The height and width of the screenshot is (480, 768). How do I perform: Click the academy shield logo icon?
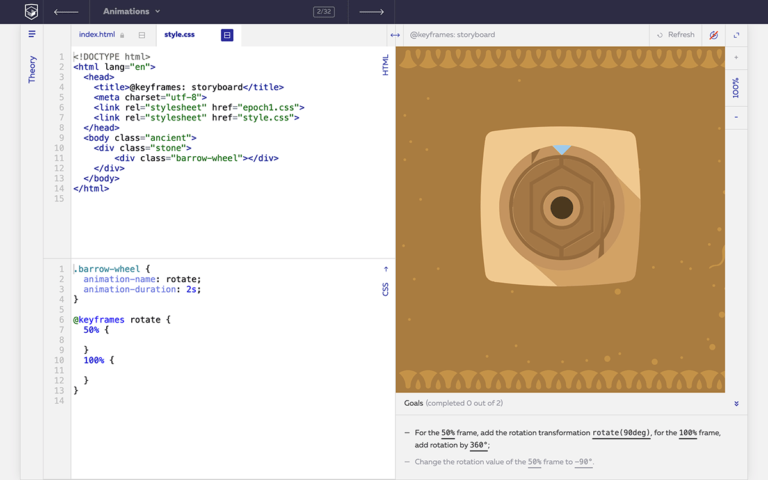31,12
